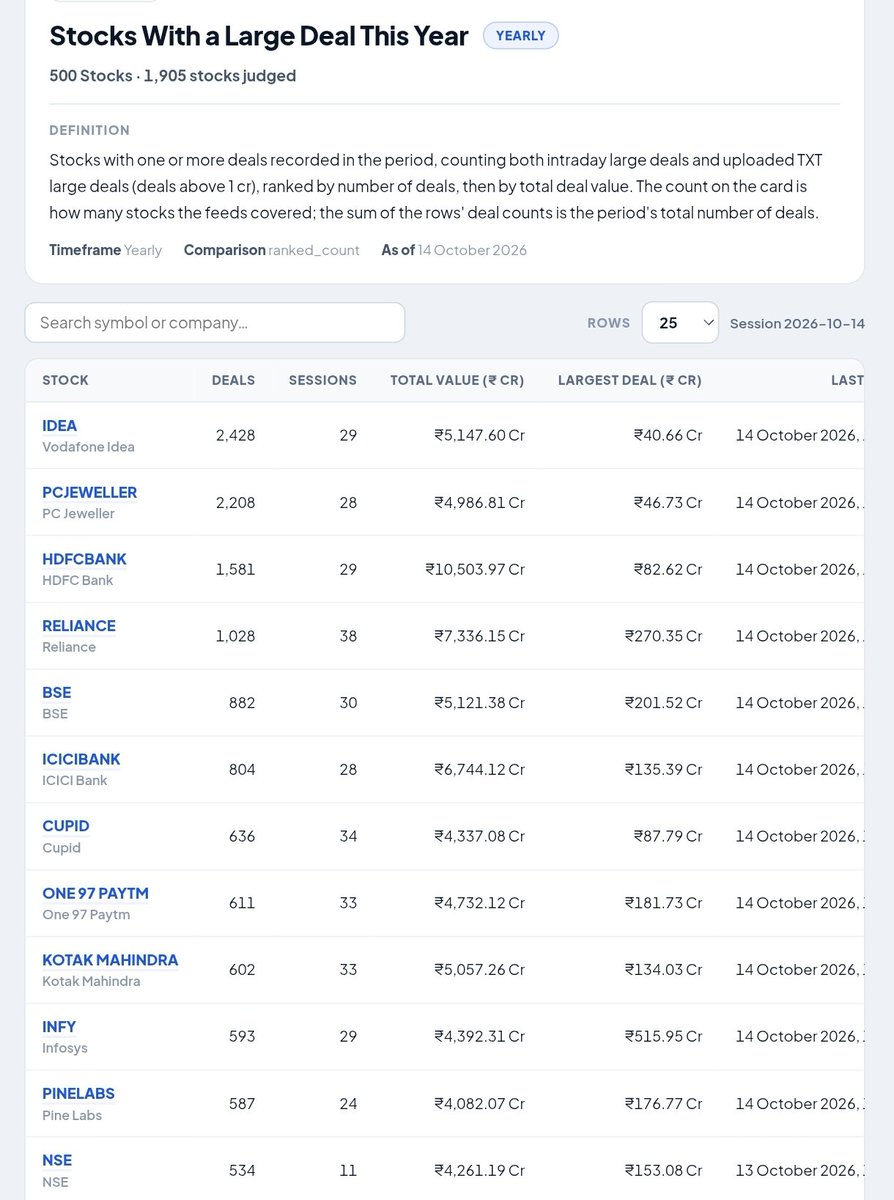Select total value ₹7,336.15 Cr
This screenshot has height=1200, width=894.
(479, 636)
